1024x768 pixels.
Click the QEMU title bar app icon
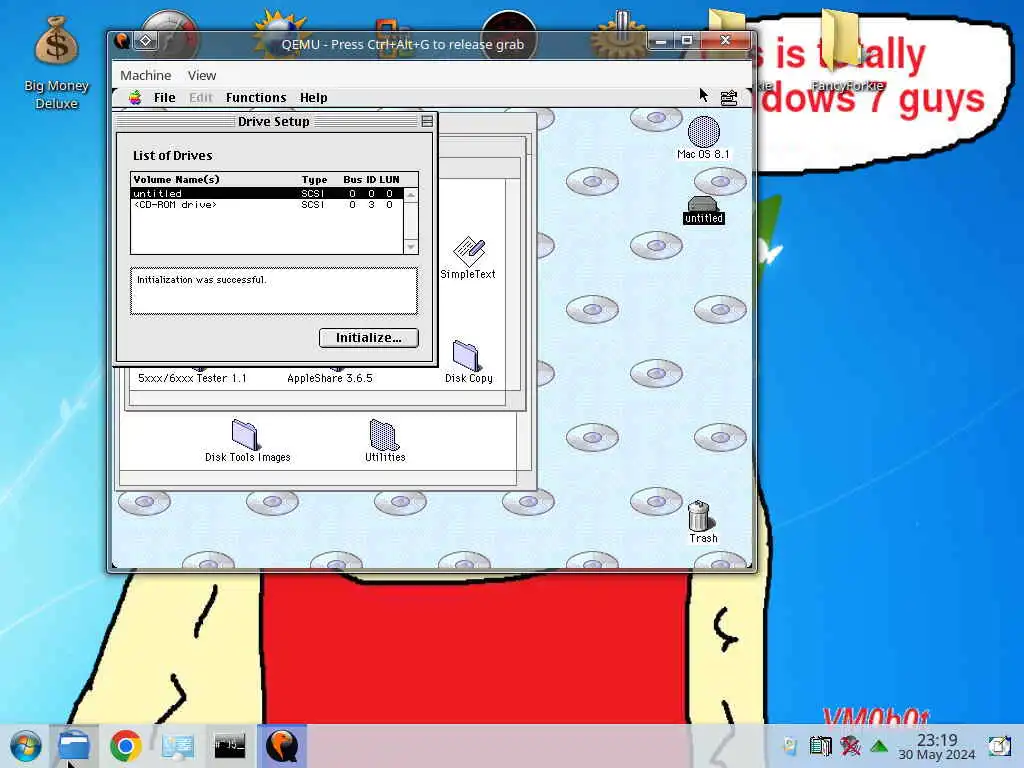(x=121, y=41)
